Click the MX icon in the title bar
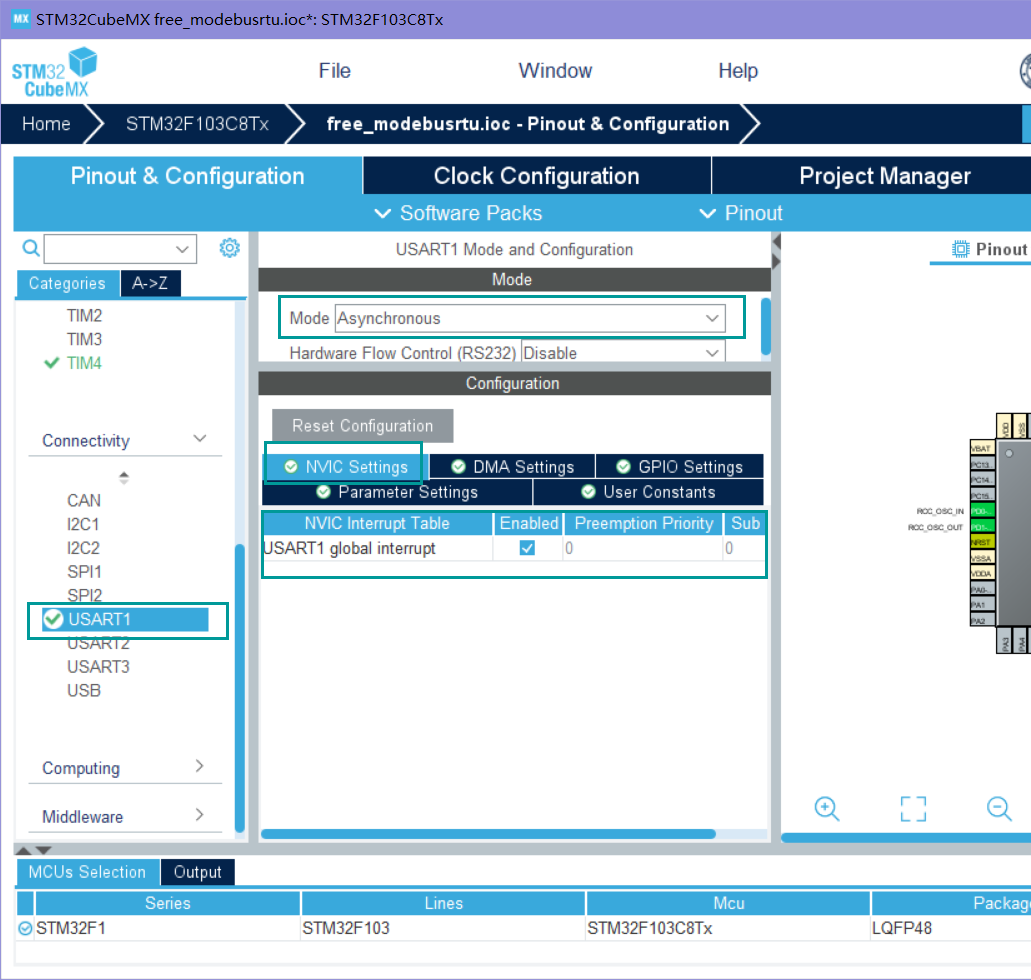 (21, 18)
